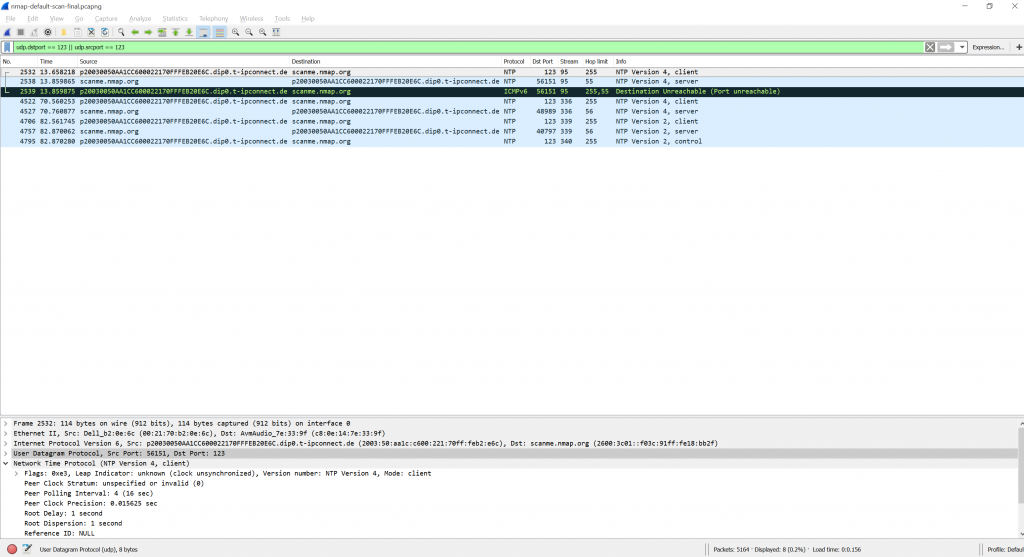Viewport: 1024px width, 557px height.
Task: Select the Root Delay field
Action: pos(63,513)
